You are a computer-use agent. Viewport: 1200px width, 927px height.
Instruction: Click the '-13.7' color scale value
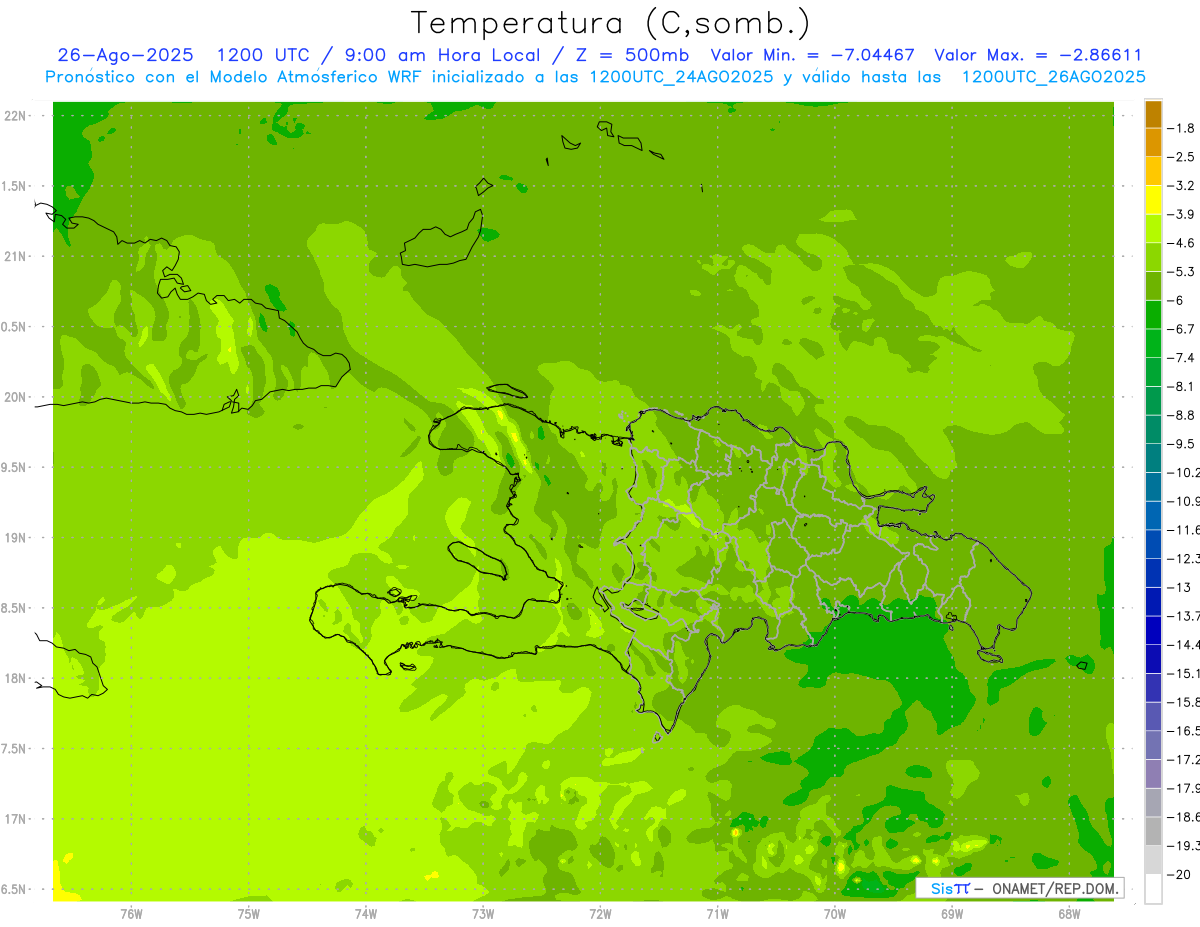(x=1183, y=615)
